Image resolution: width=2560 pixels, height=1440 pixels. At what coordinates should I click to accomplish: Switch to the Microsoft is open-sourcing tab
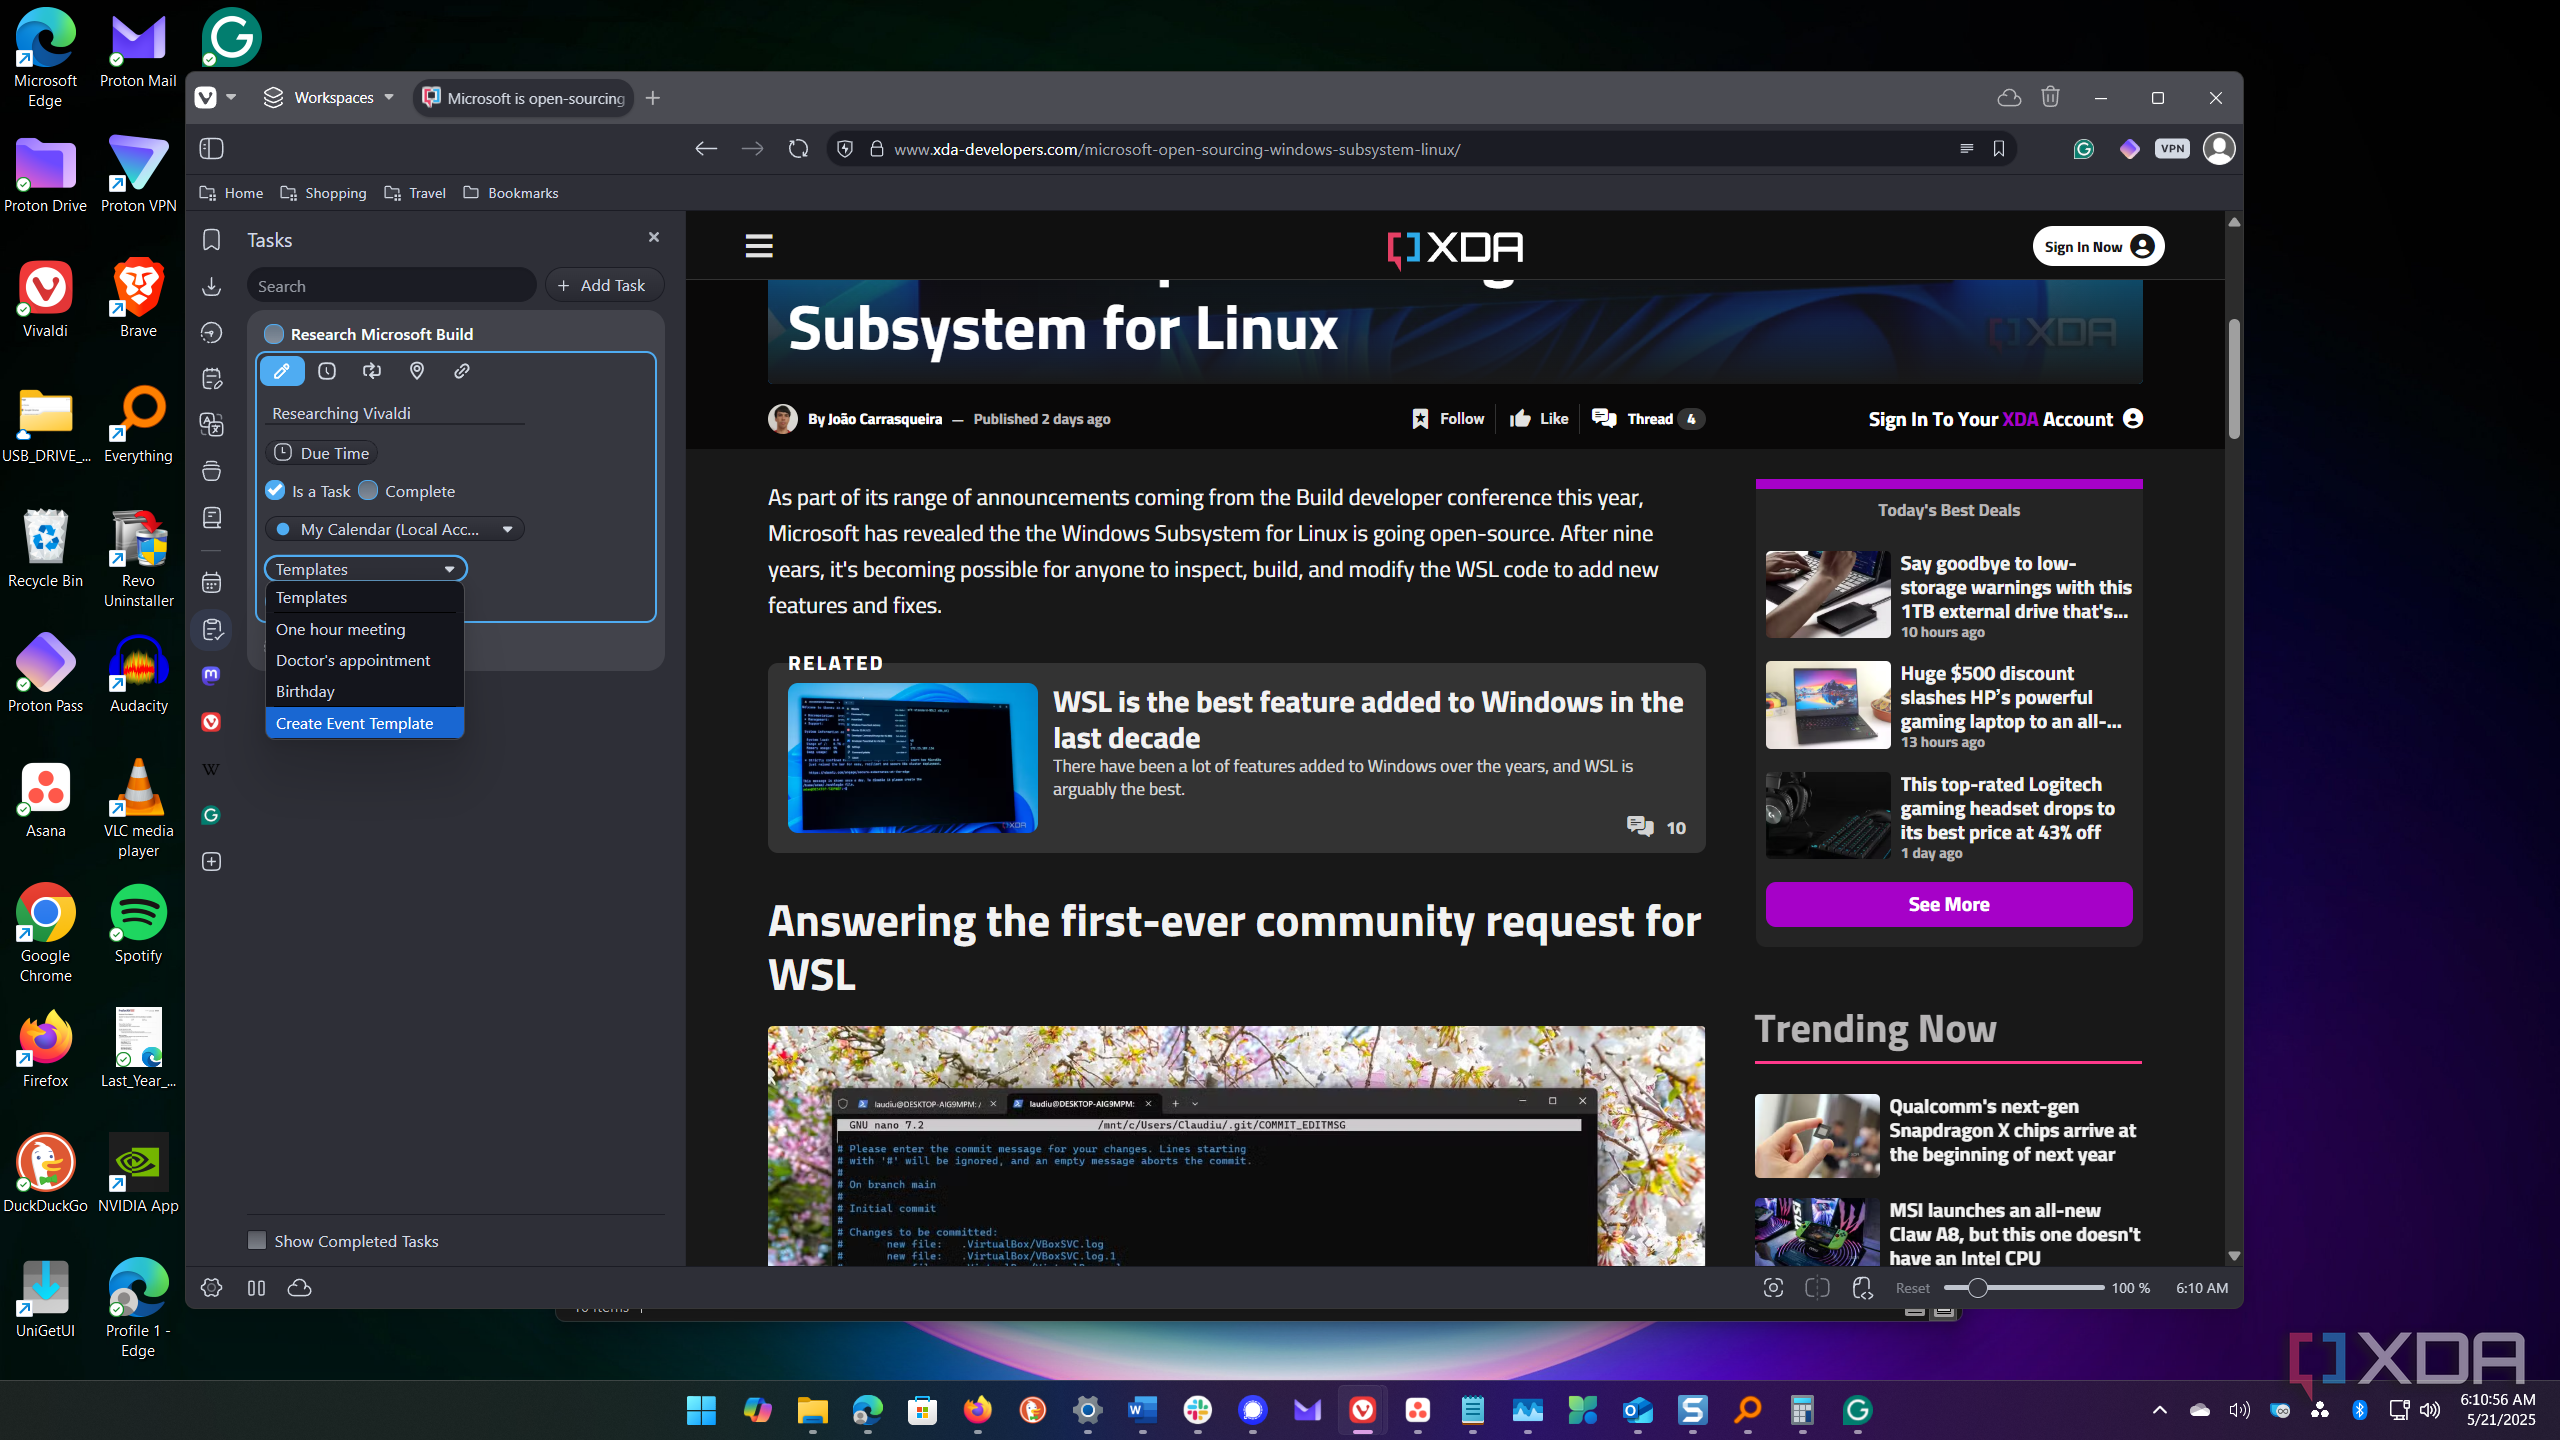click(x=524, y=98)
